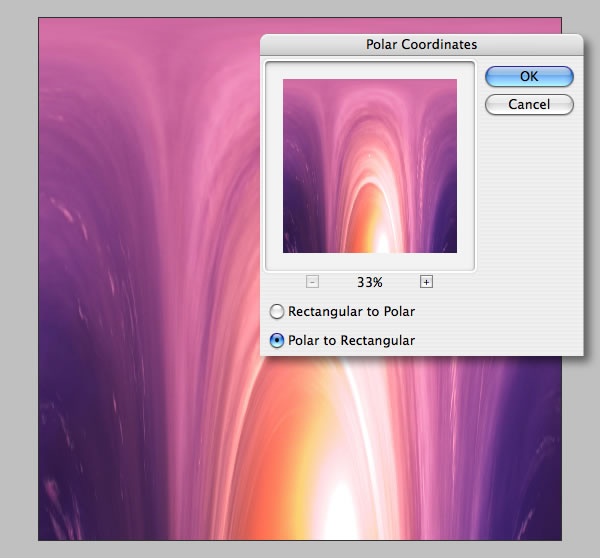
Task: Select the Rectangular to Polar option
Action: point(342,312)
